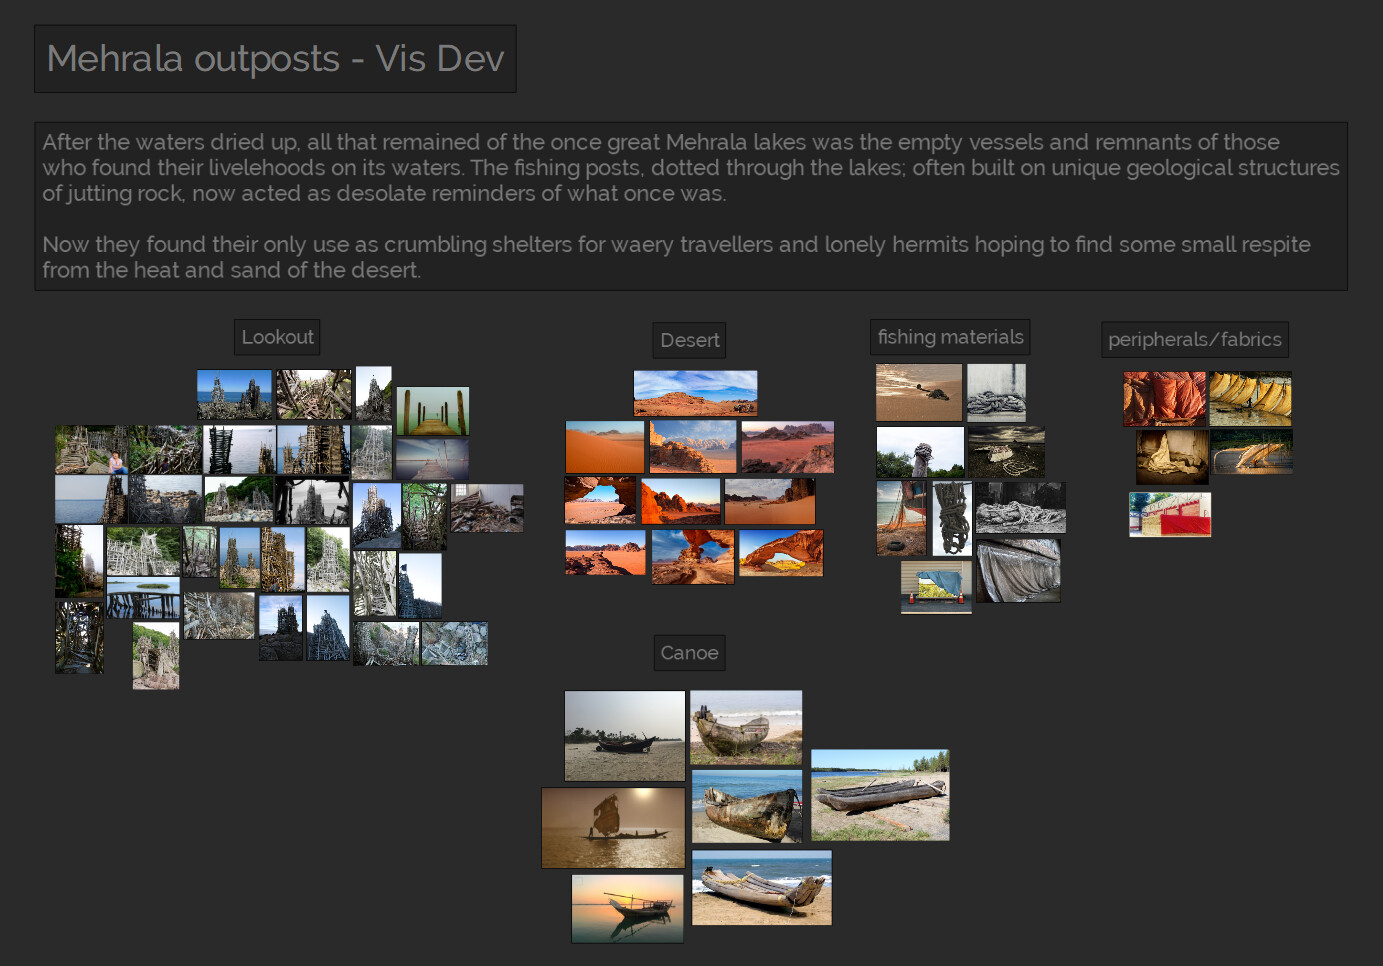Pick the sepia draped beige cloth image
1383x966 pixels.
(1172, 457)
